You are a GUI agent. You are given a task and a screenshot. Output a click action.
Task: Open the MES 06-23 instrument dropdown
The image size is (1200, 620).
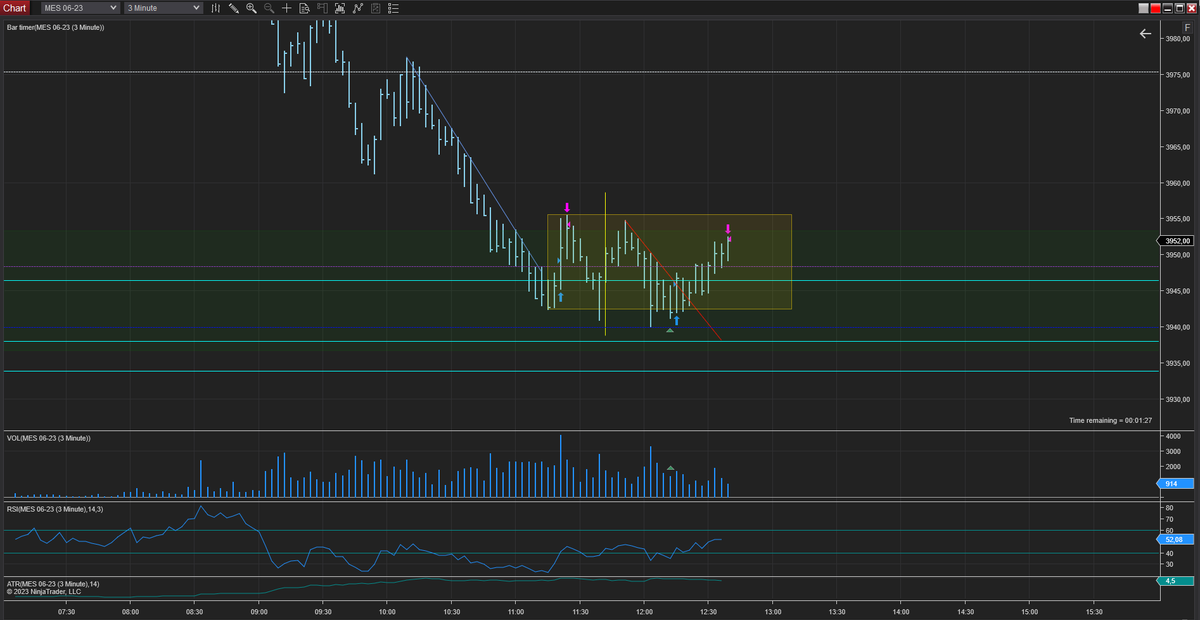point(78,8)
